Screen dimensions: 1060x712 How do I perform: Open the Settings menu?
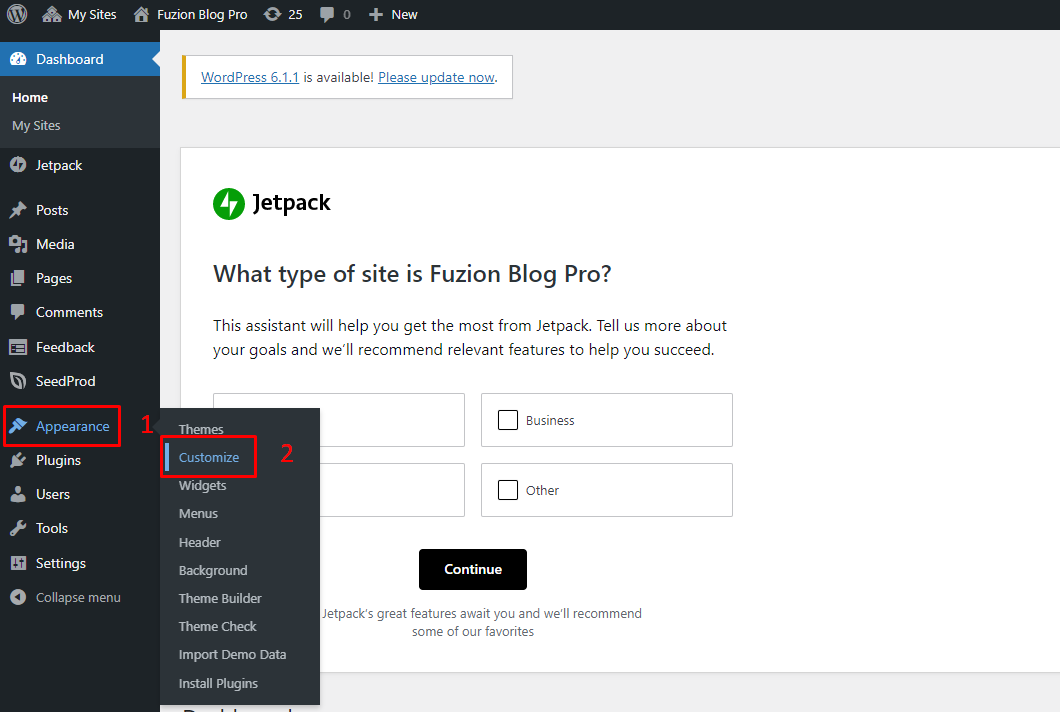tap(61, 563)
